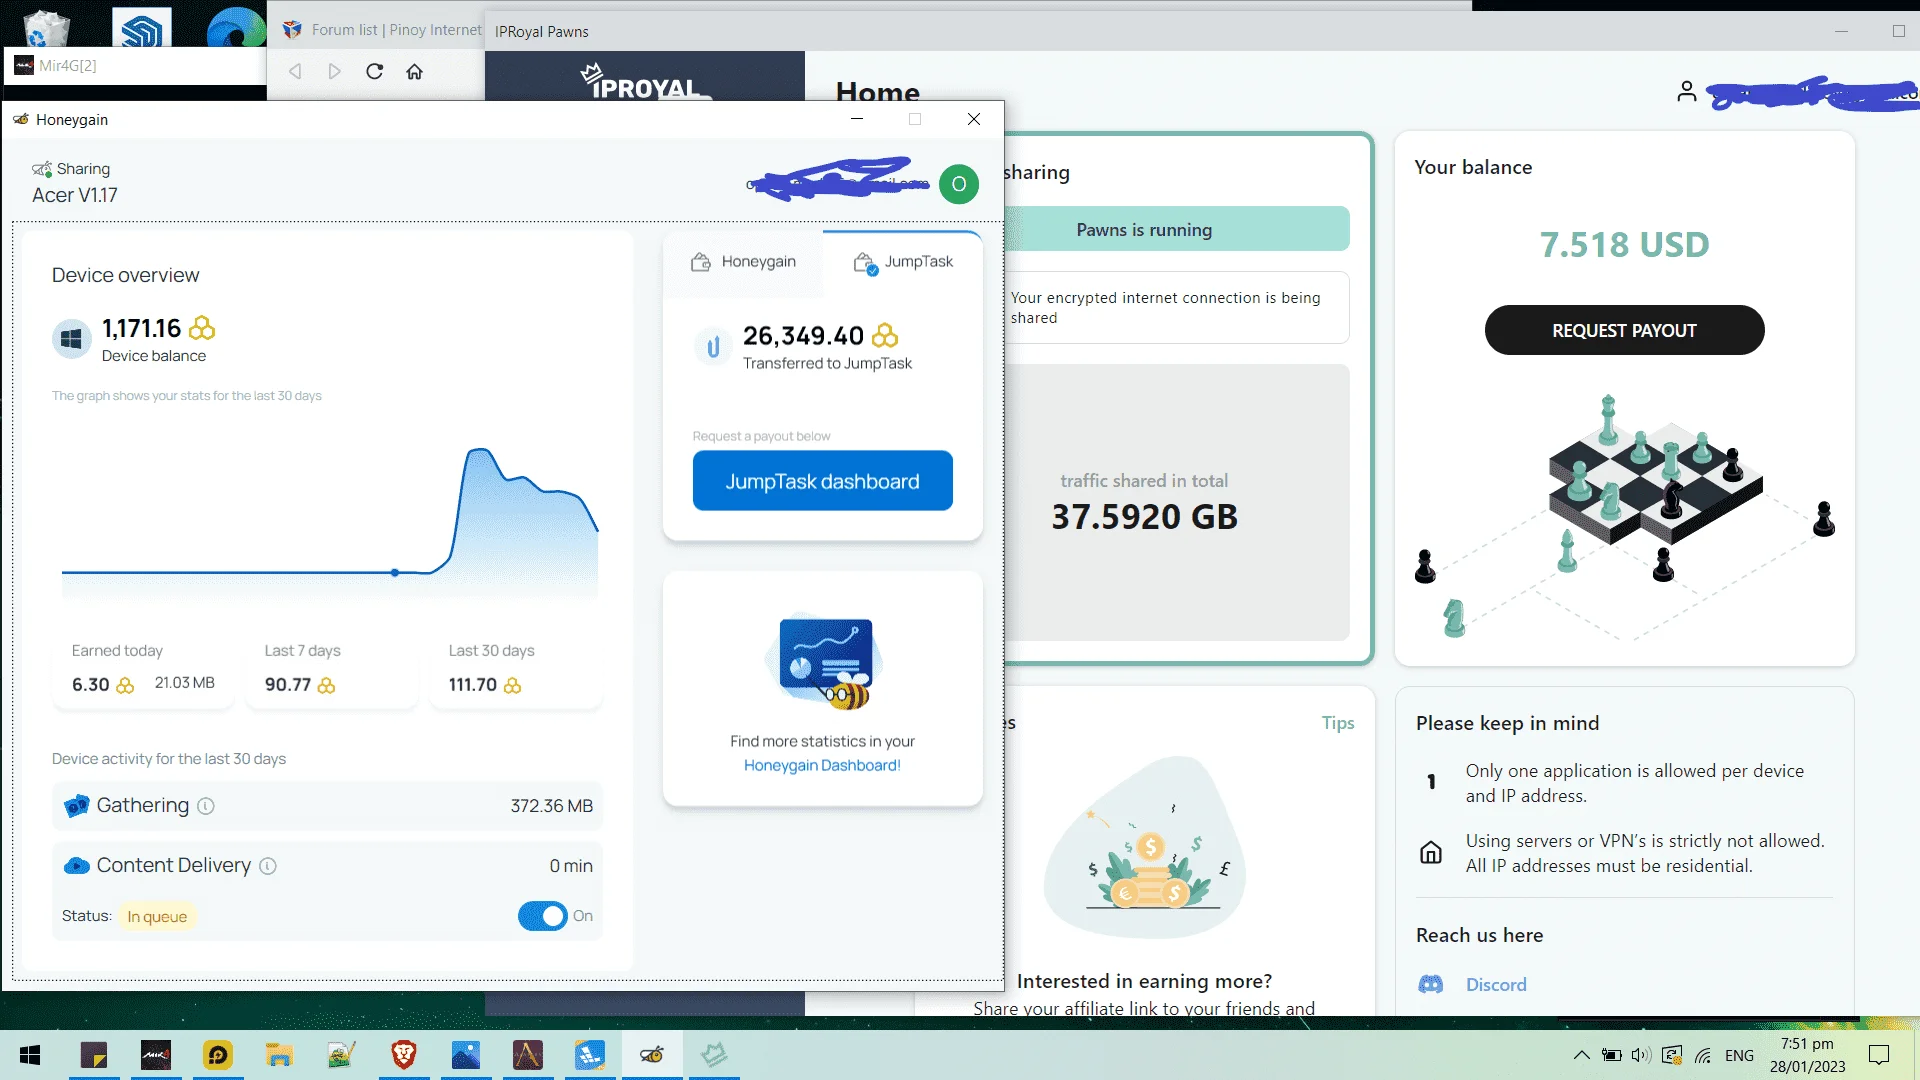Open the MIR4 game from the taskbar
The height and width of the screenshot is (1080, 1920).
156,1055
